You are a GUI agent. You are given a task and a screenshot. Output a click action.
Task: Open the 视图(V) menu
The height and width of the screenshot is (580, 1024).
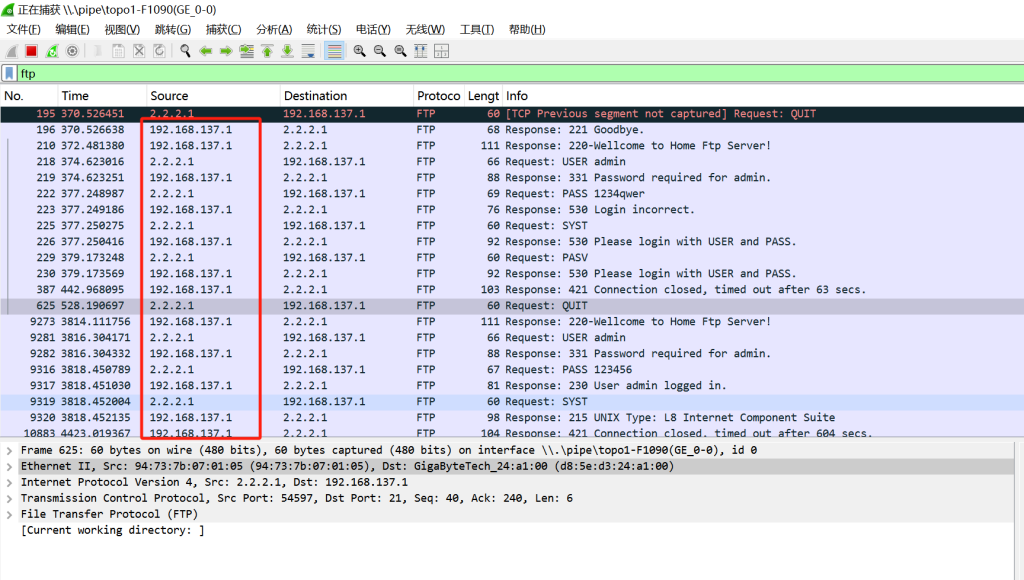pyautogui.click(x=122, y=29)
